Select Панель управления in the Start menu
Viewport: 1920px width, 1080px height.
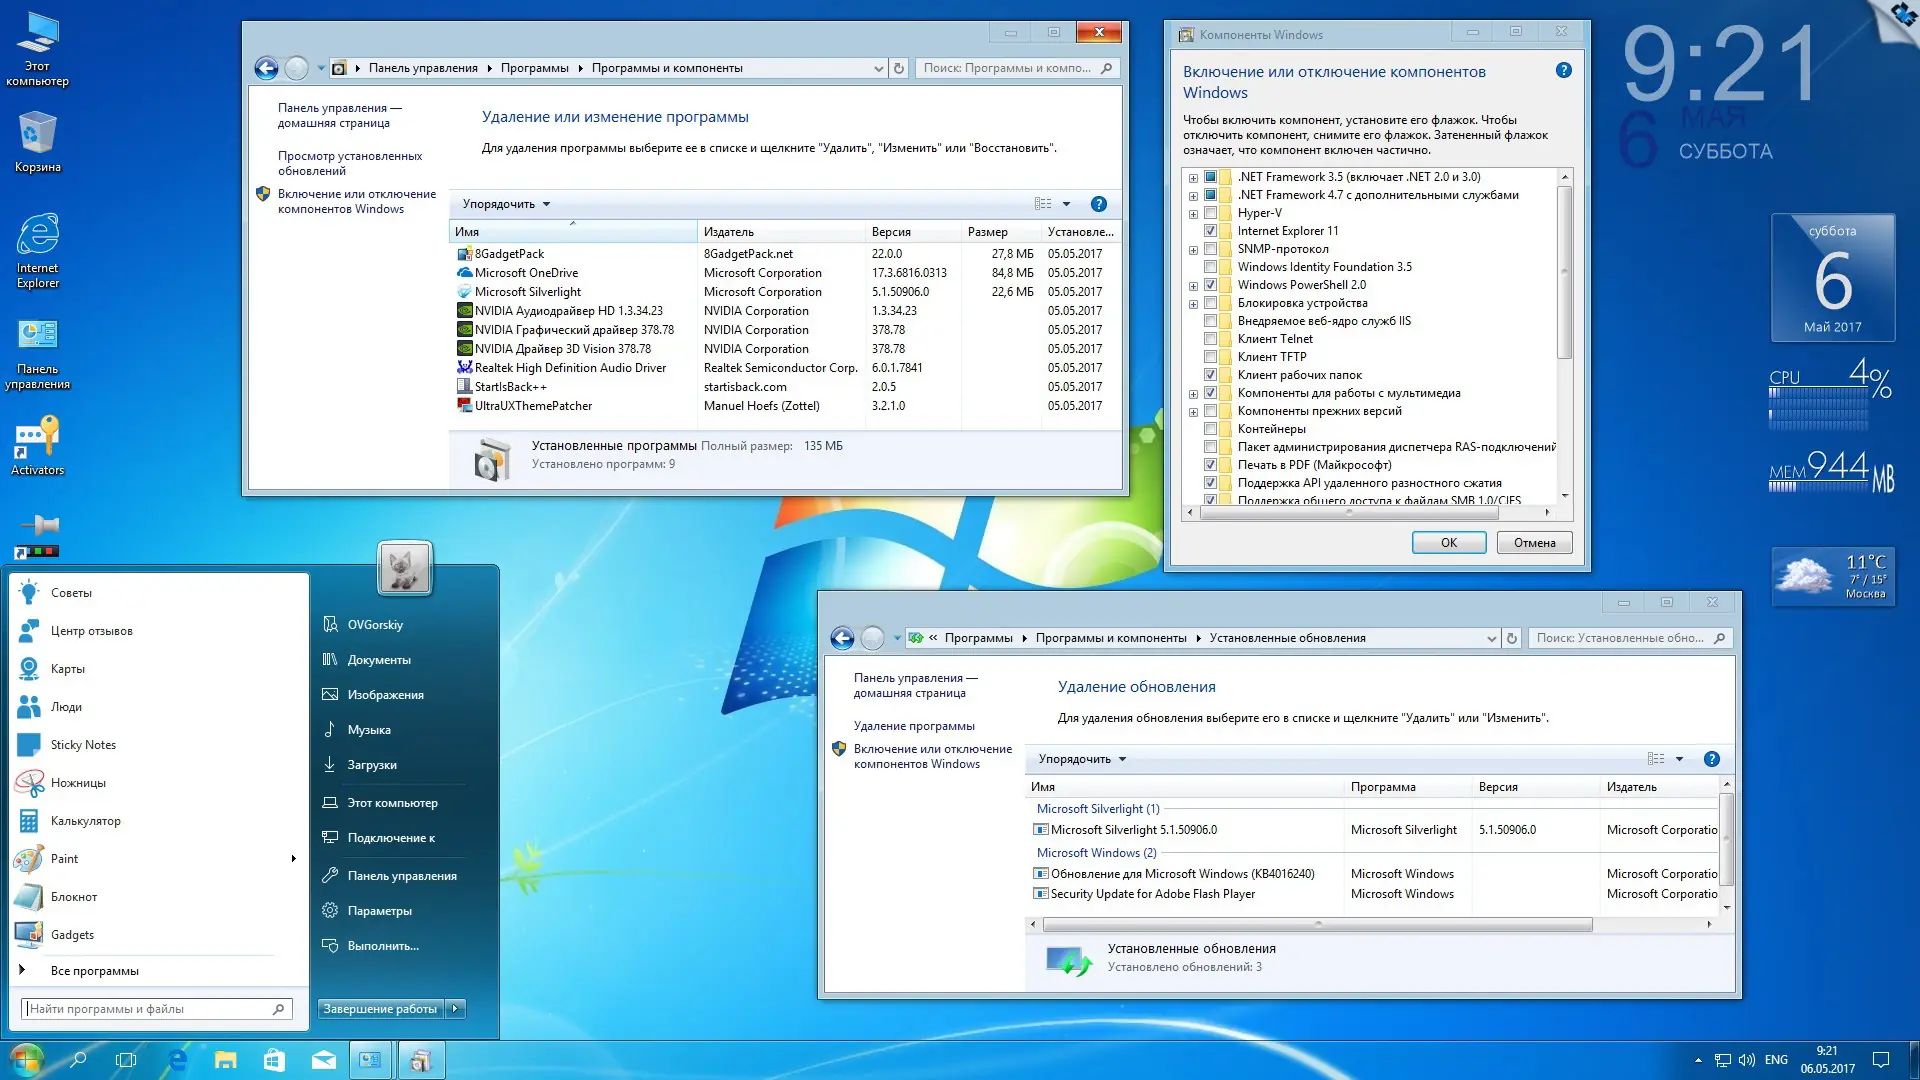coord(402,876)
